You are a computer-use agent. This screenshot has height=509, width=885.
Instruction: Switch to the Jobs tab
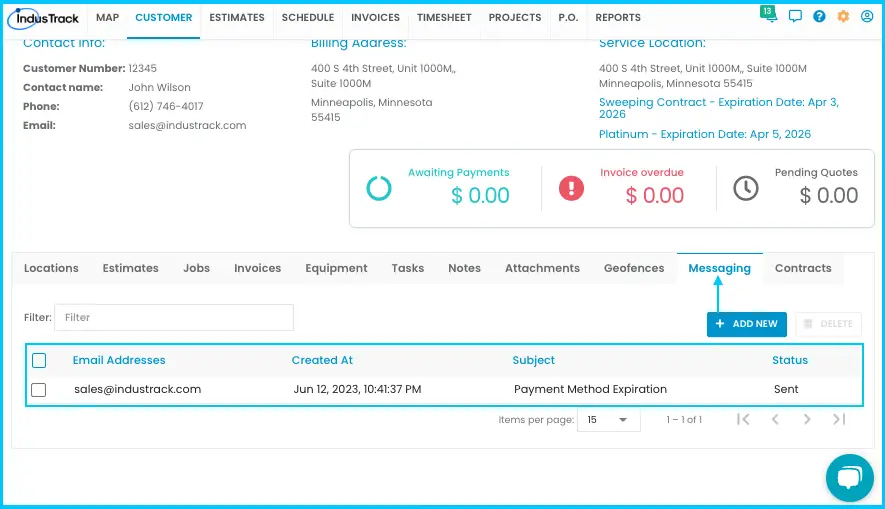[196, 269]
